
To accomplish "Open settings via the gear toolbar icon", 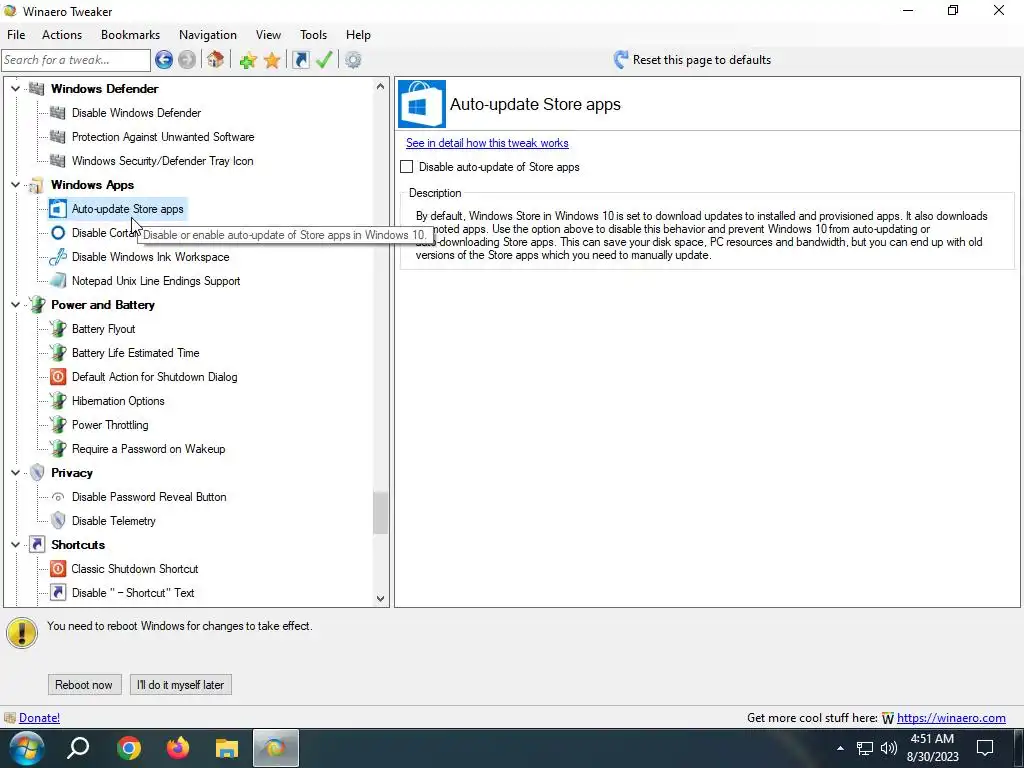I will [353, 60].
